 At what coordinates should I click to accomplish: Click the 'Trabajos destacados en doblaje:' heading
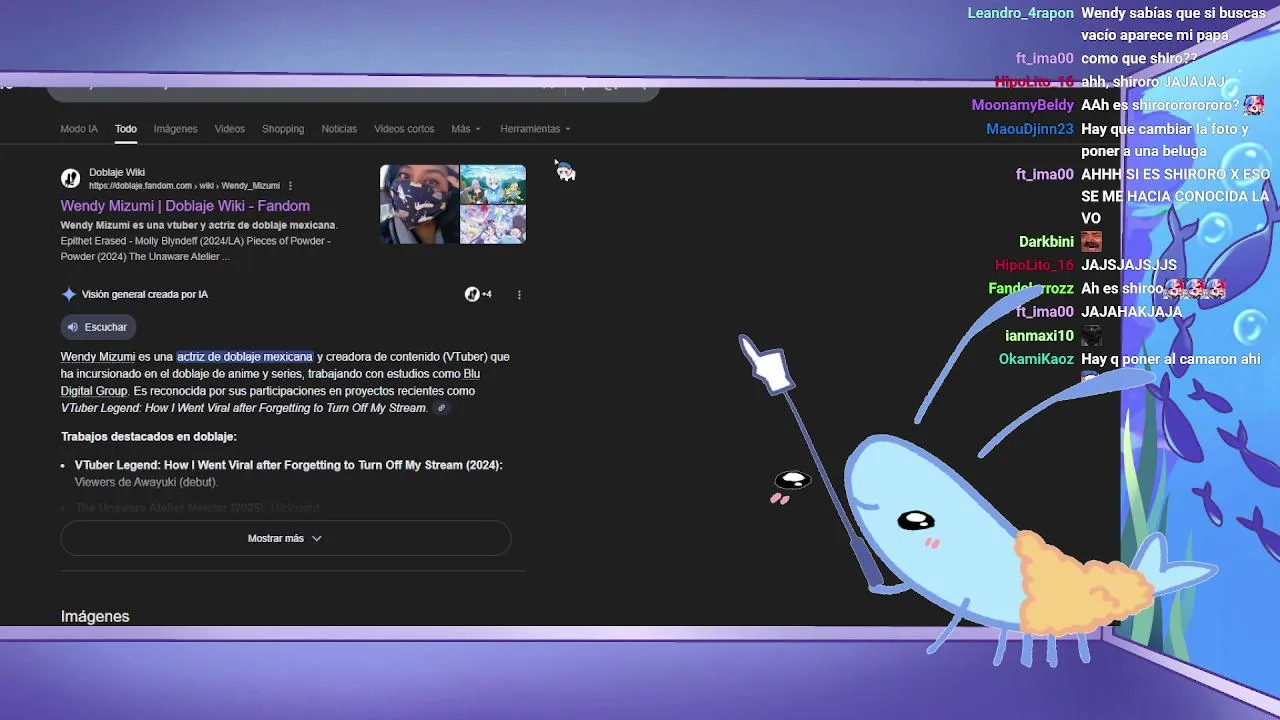[x=148, y=437]
